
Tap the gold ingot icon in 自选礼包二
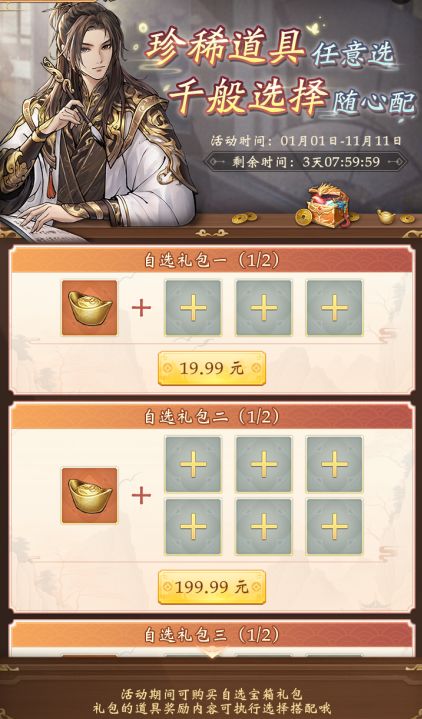click(x=89, y=496)
